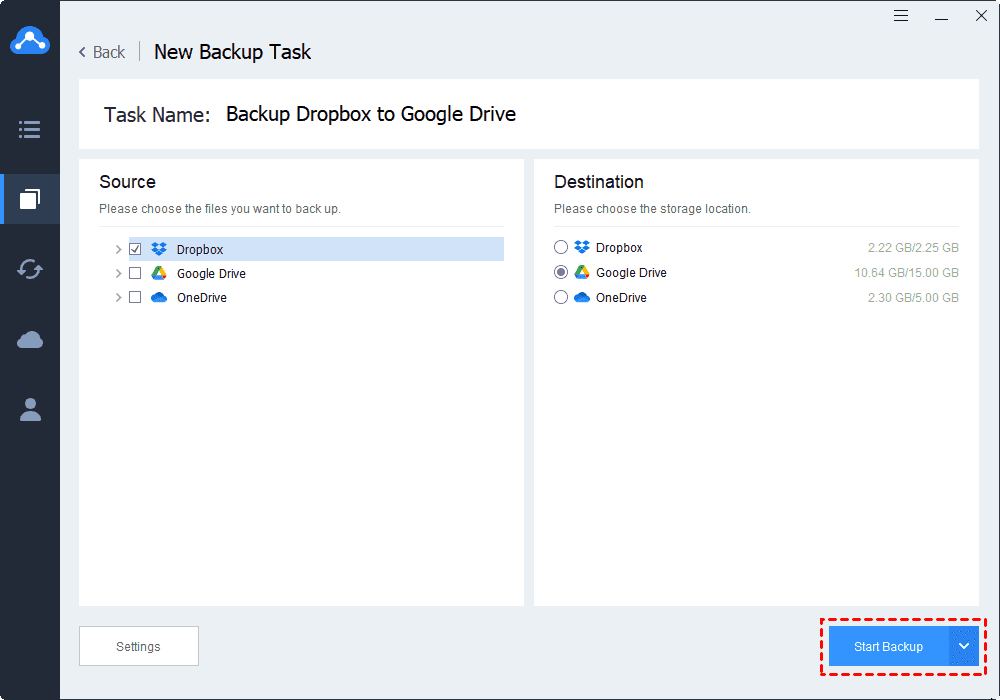Open the task list sidebar icon

[x=30, y=129]
